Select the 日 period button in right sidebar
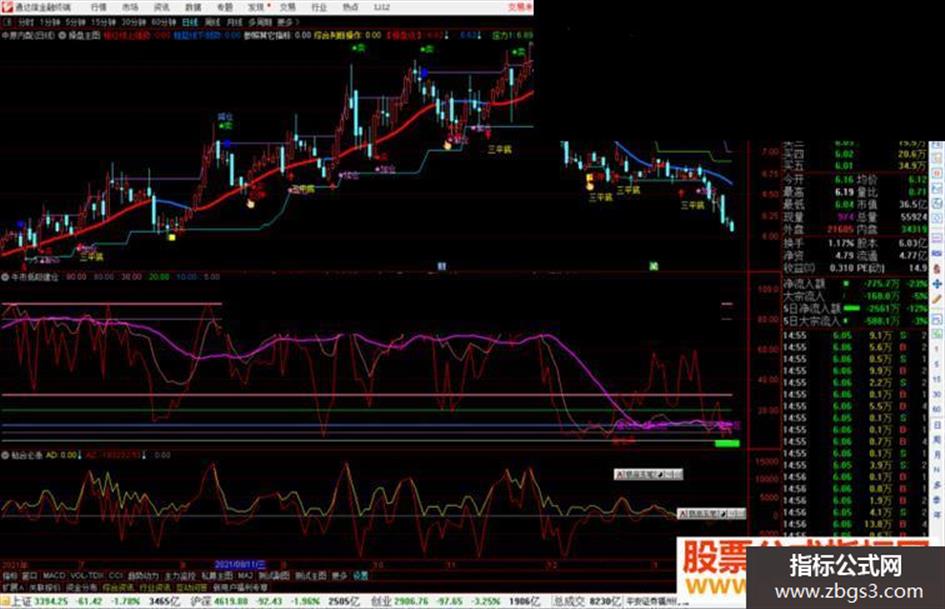Viewport: 945px width, 609px height. point(937,426)
